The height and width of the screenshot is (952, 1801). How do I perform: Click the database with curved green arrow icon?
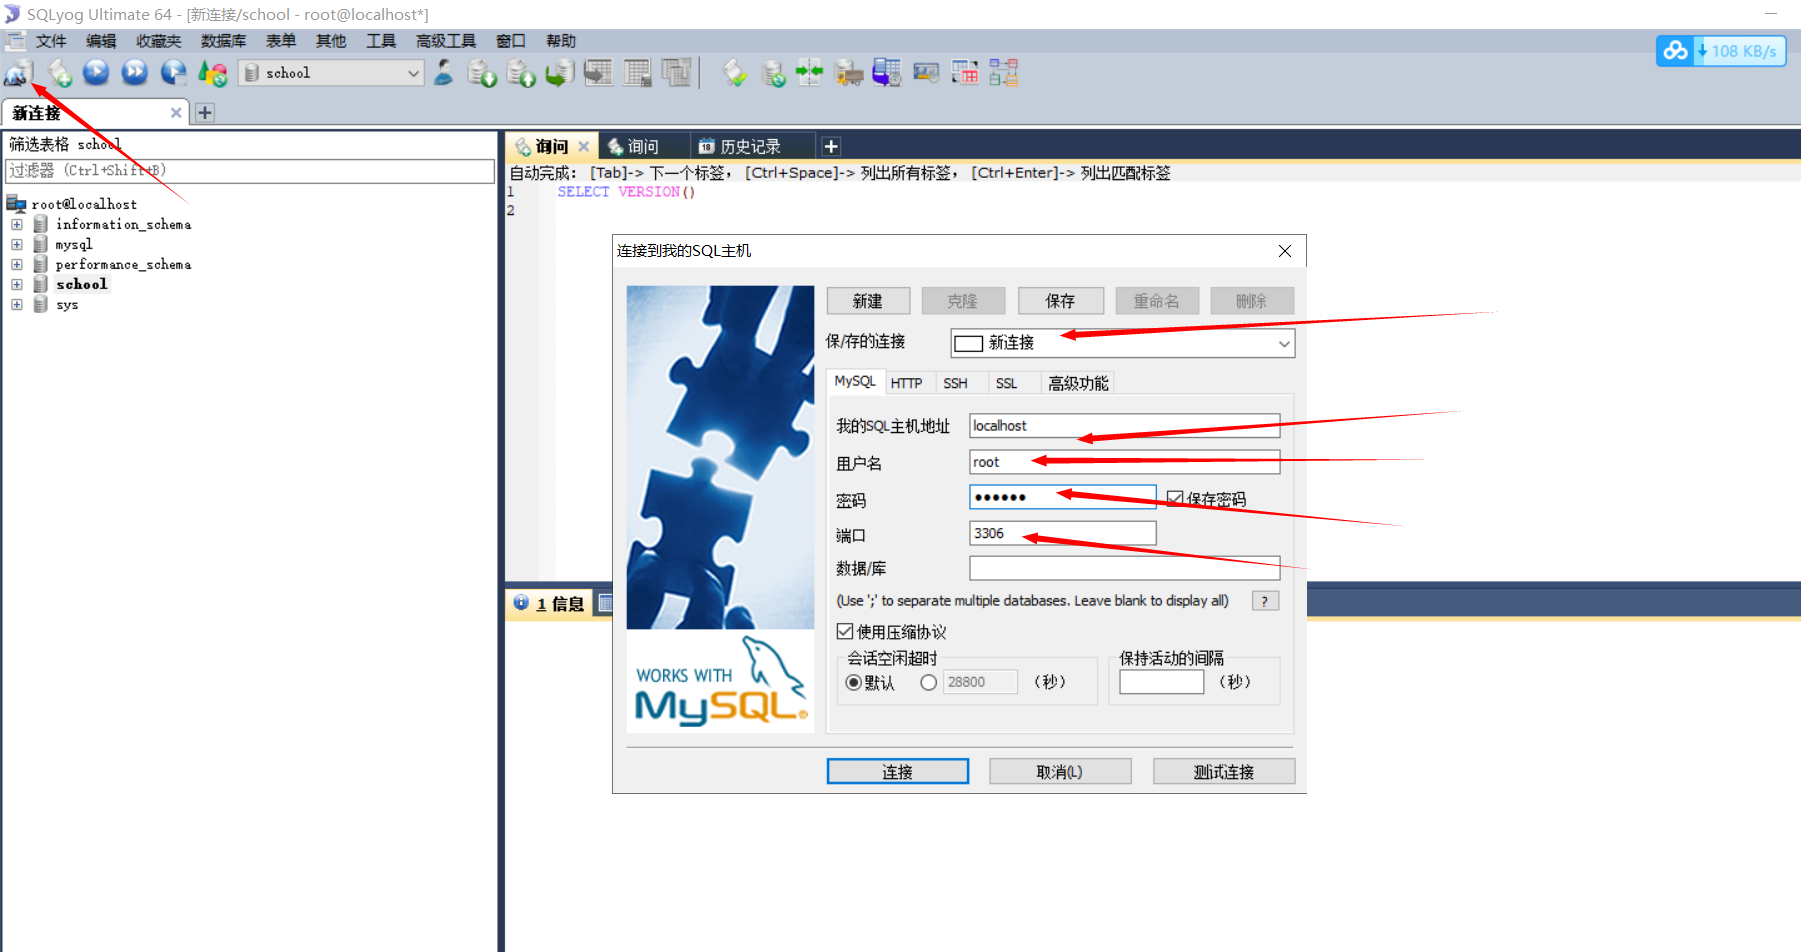(560, 73)
